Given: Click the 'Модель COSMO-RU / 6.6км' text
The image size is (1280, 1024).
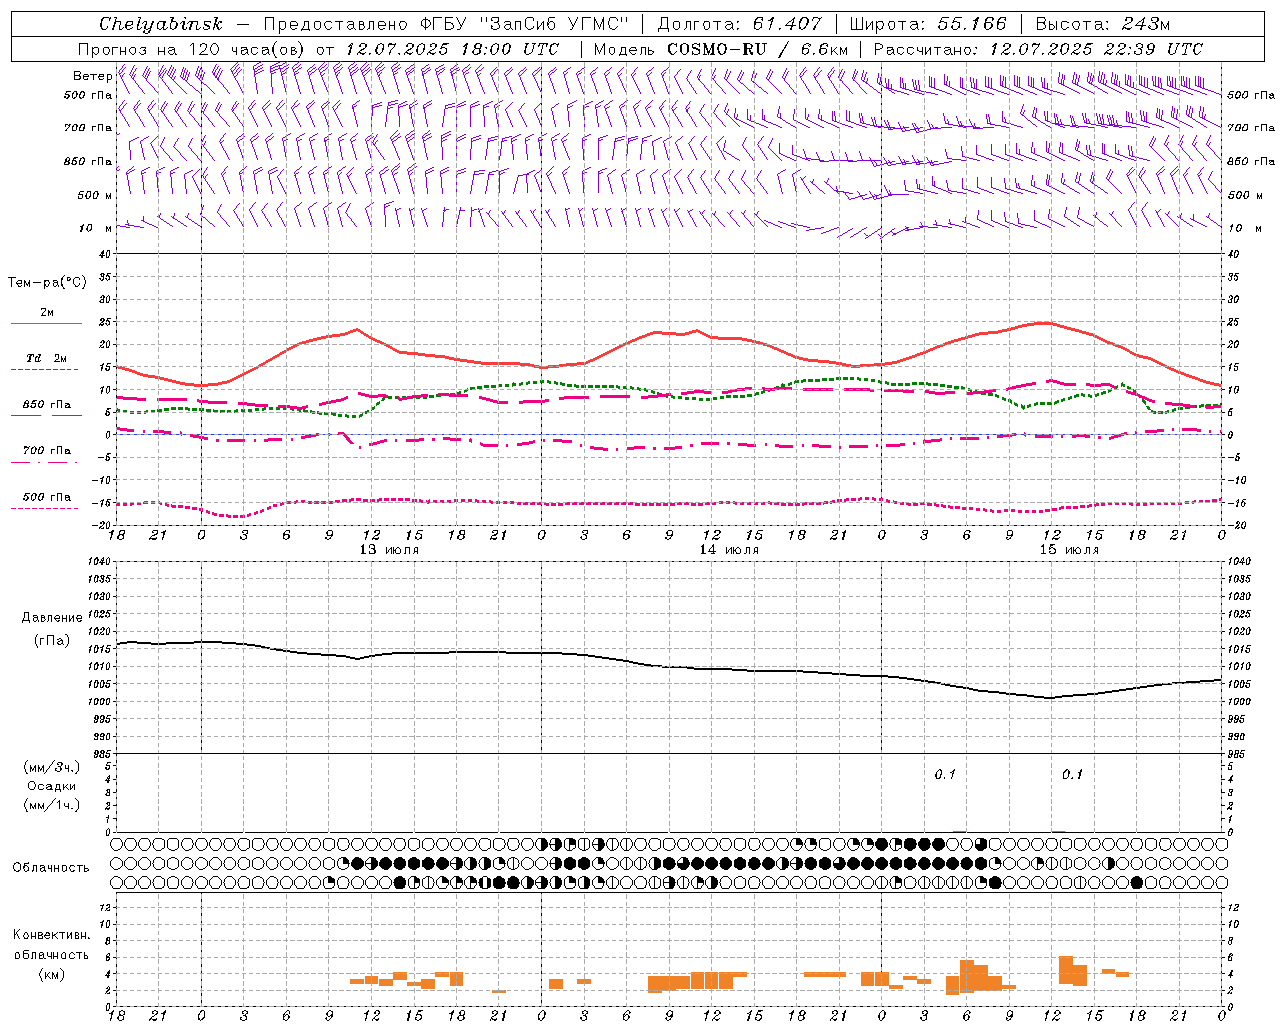Looking at the screenshot, I should click(721, 49).
